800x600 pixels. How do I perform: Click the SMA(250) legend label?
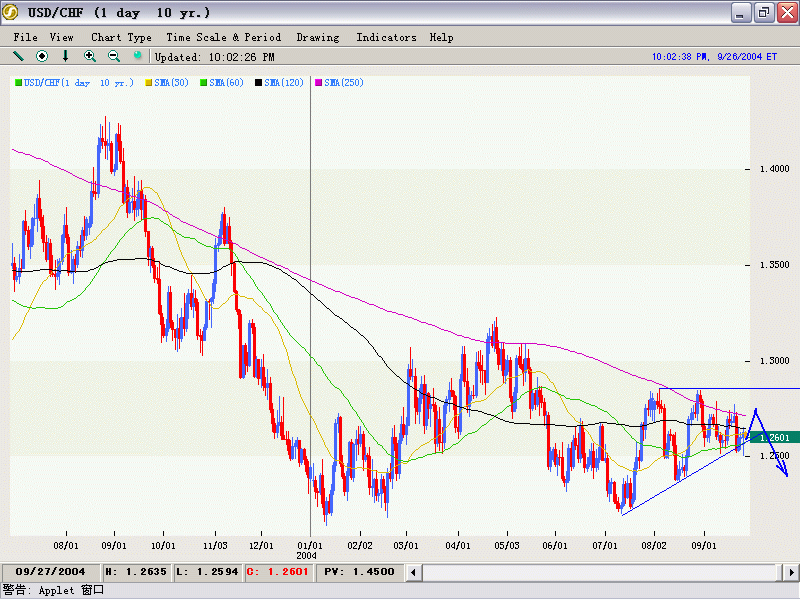click(343, 82)
